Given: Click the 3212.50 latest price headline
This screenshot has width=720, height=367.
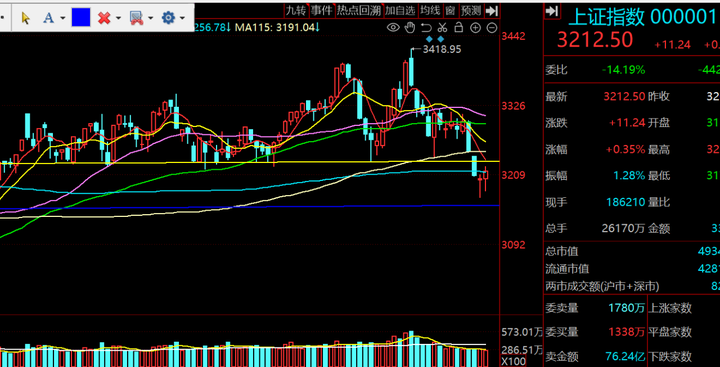Looking at the screenshot, I should pyautogui.click(x=595, y=40).
